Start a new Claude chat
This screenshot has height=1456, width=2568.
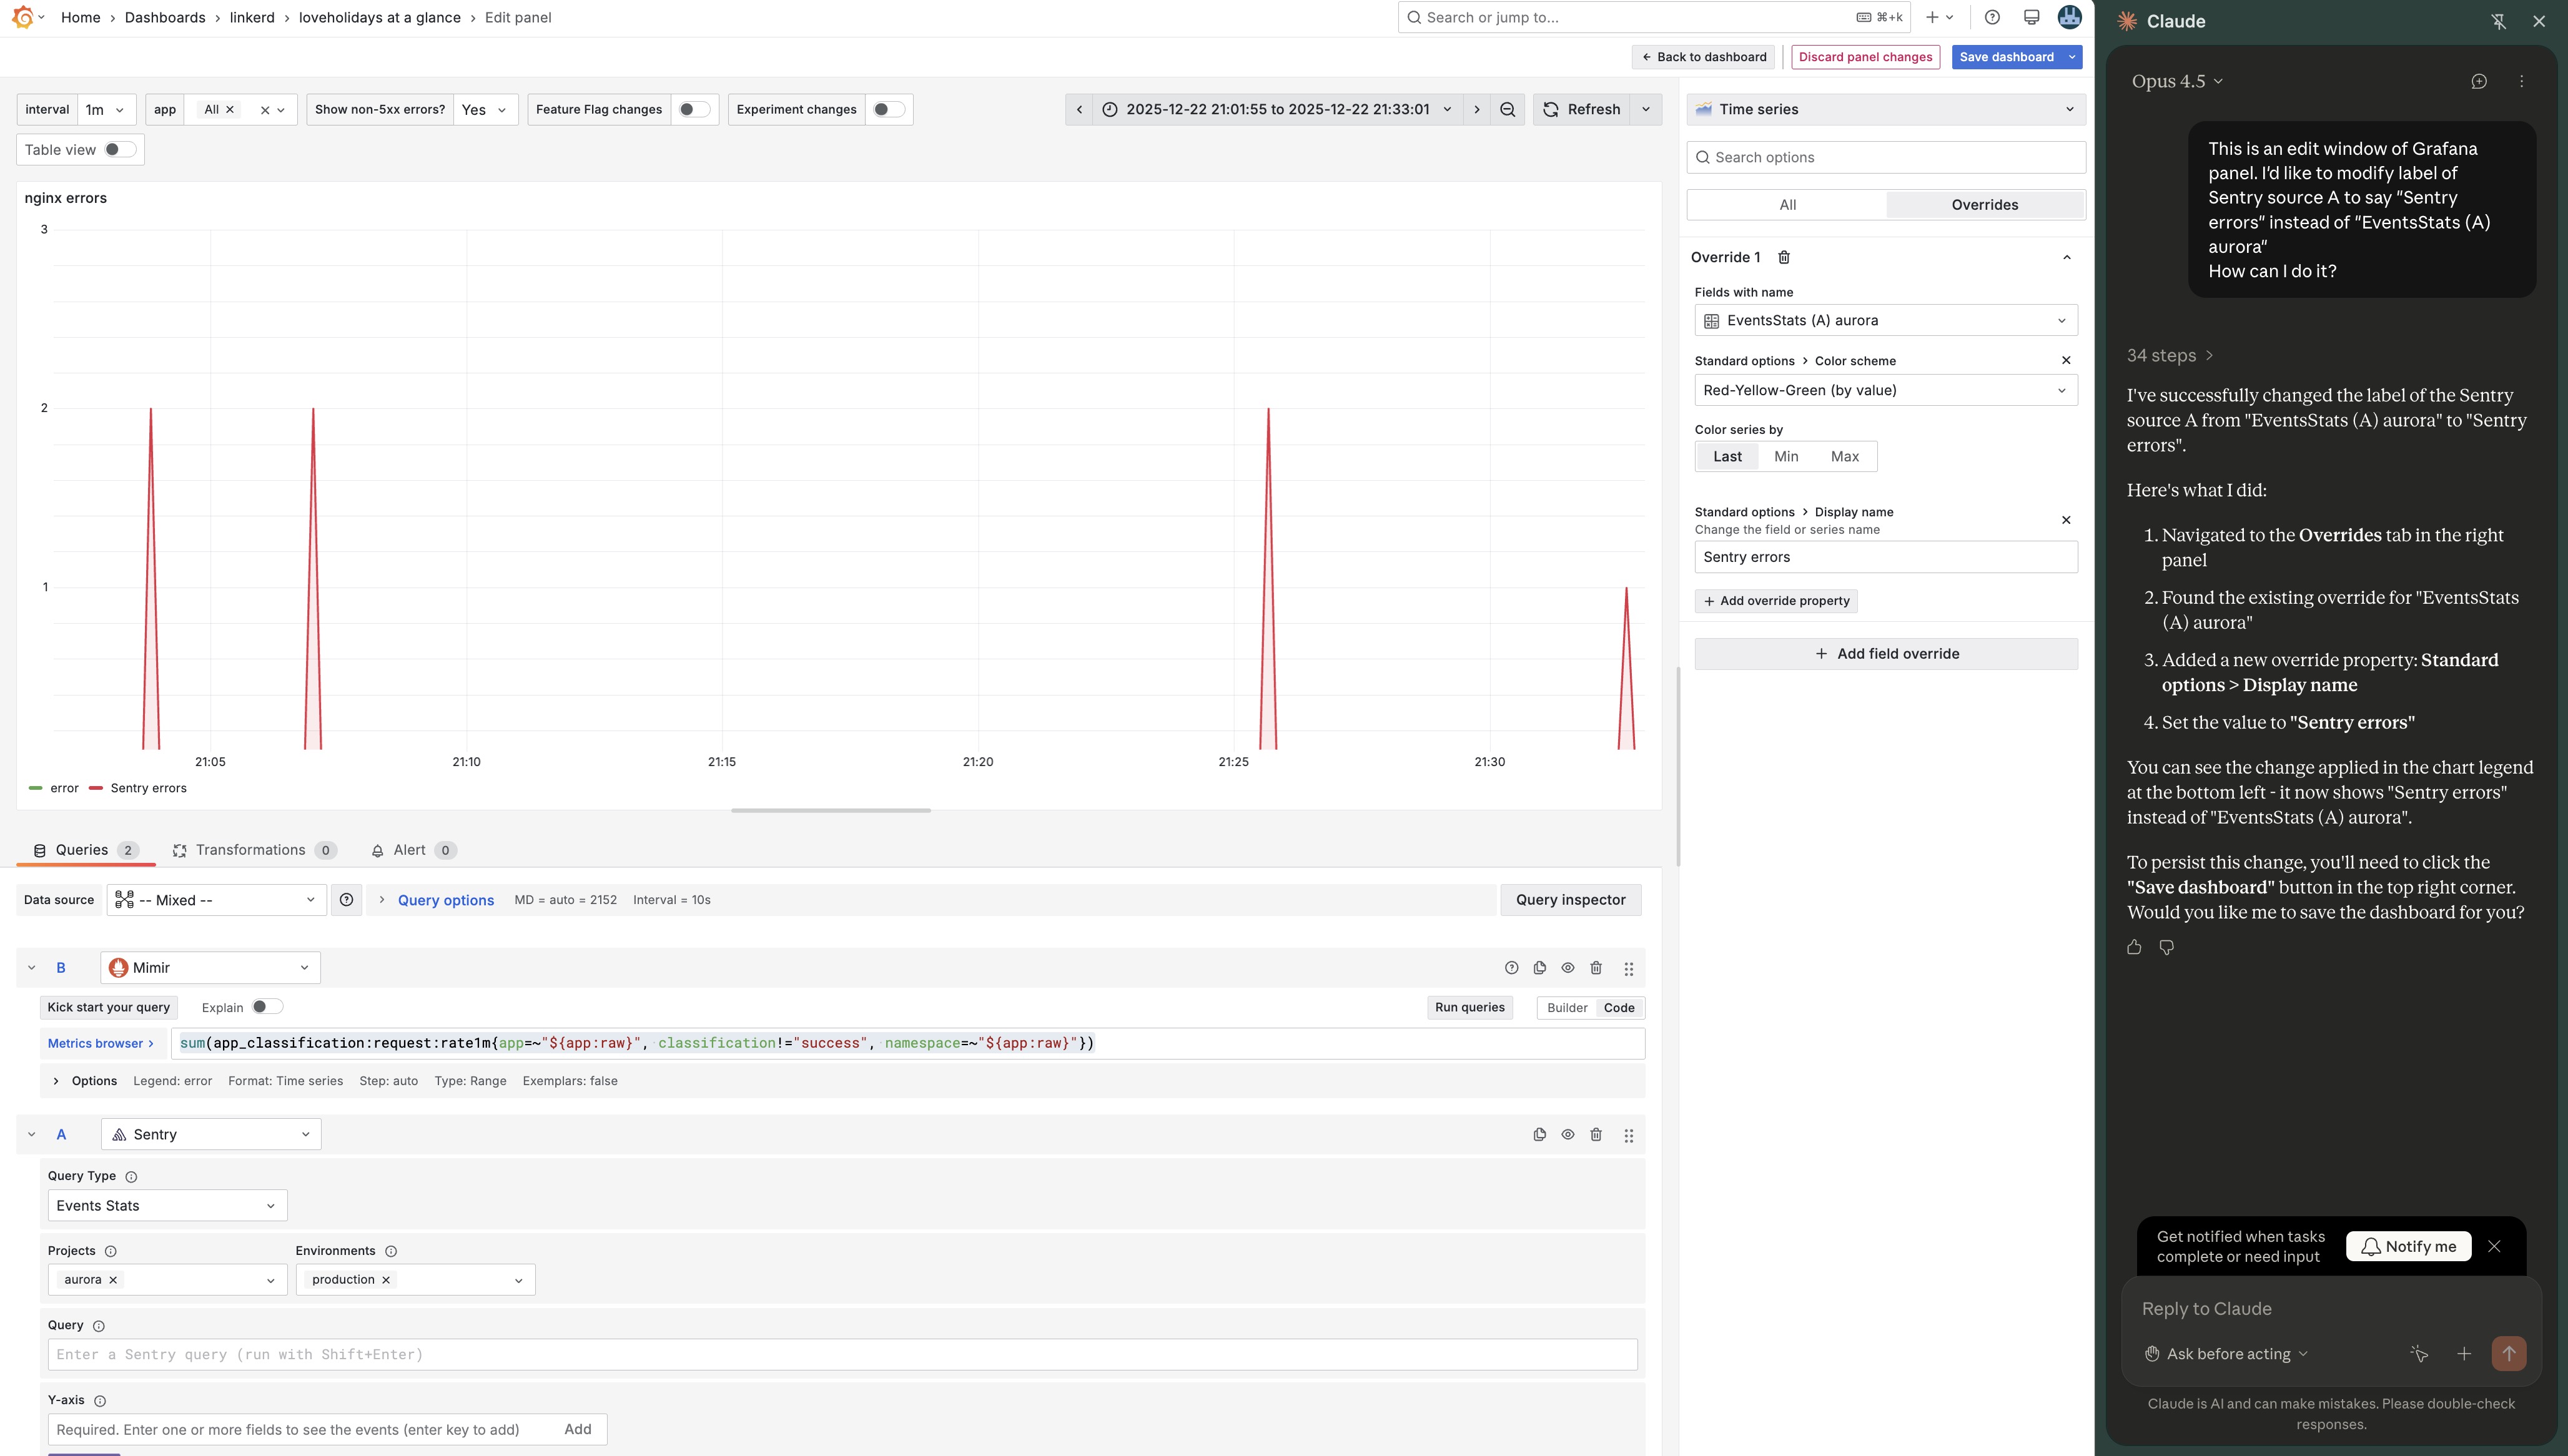point(2478,82)
